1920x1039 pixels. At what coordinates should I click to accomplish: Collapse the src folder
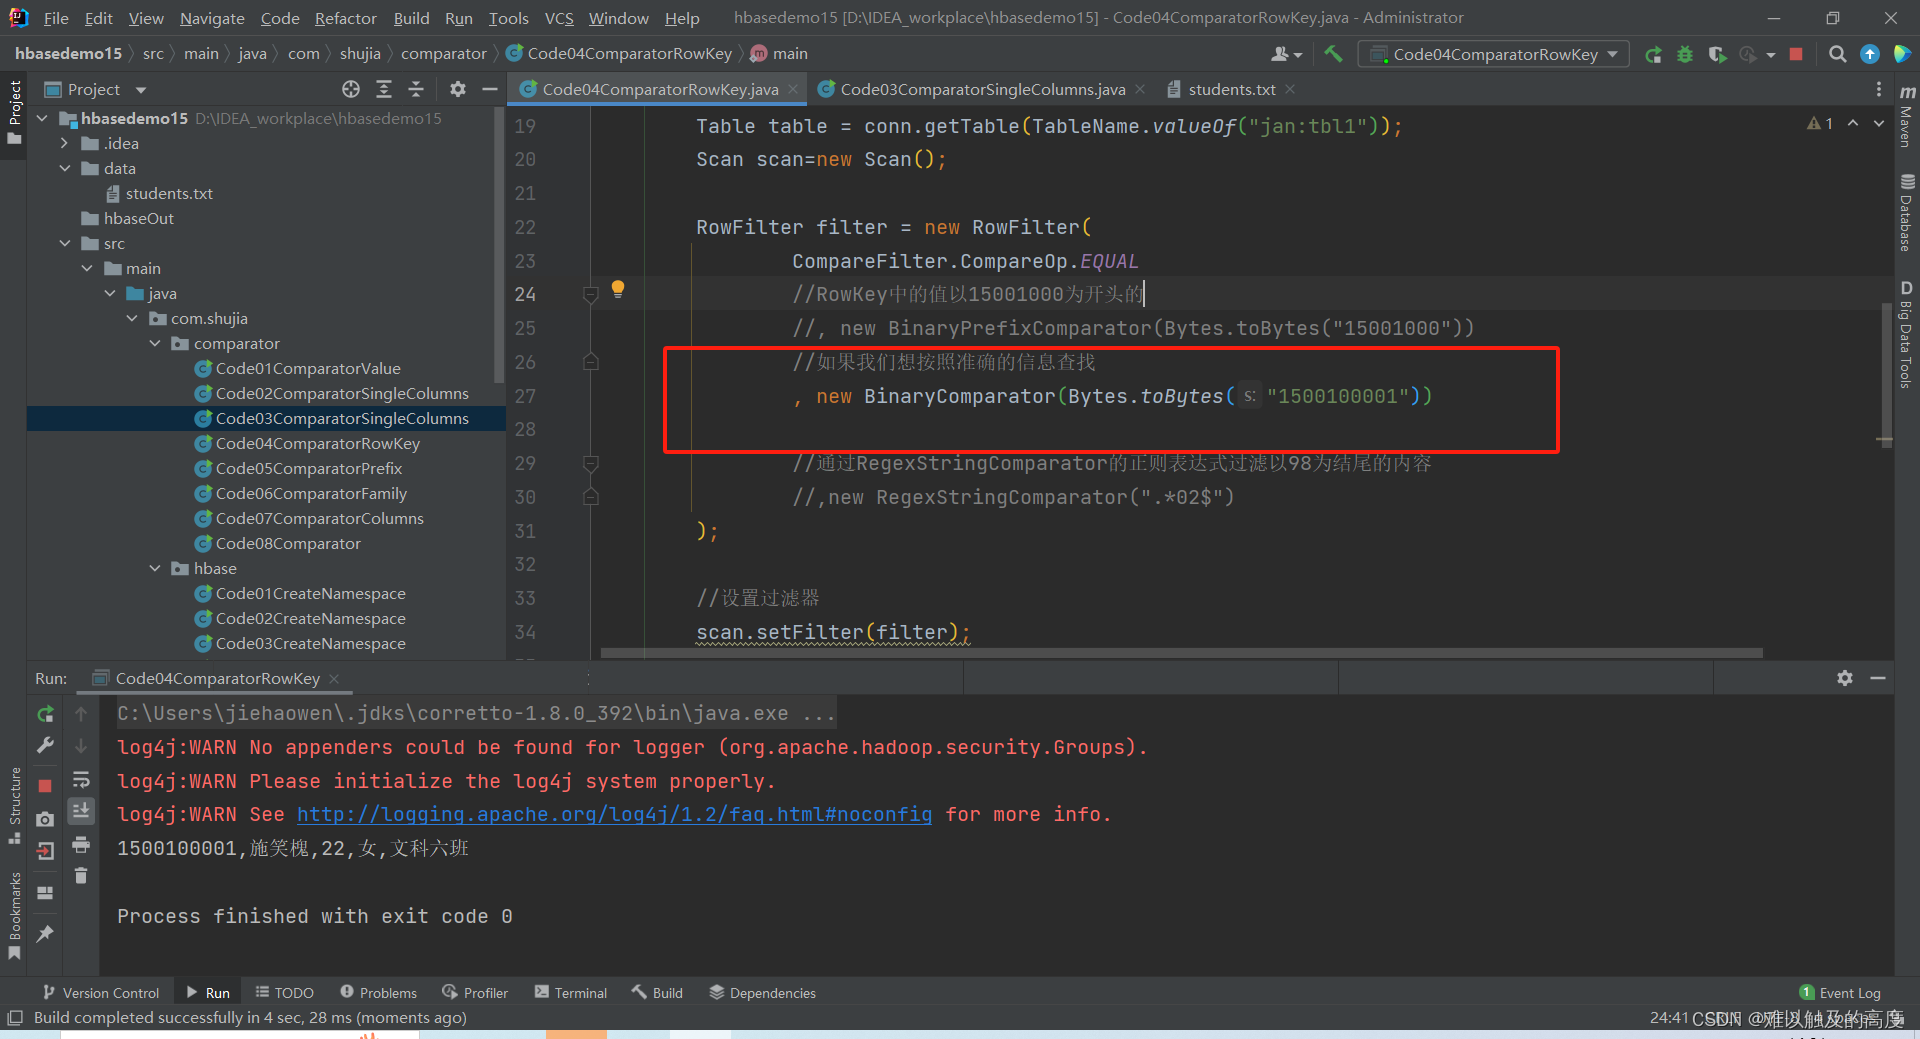click(x=64, y=243)
